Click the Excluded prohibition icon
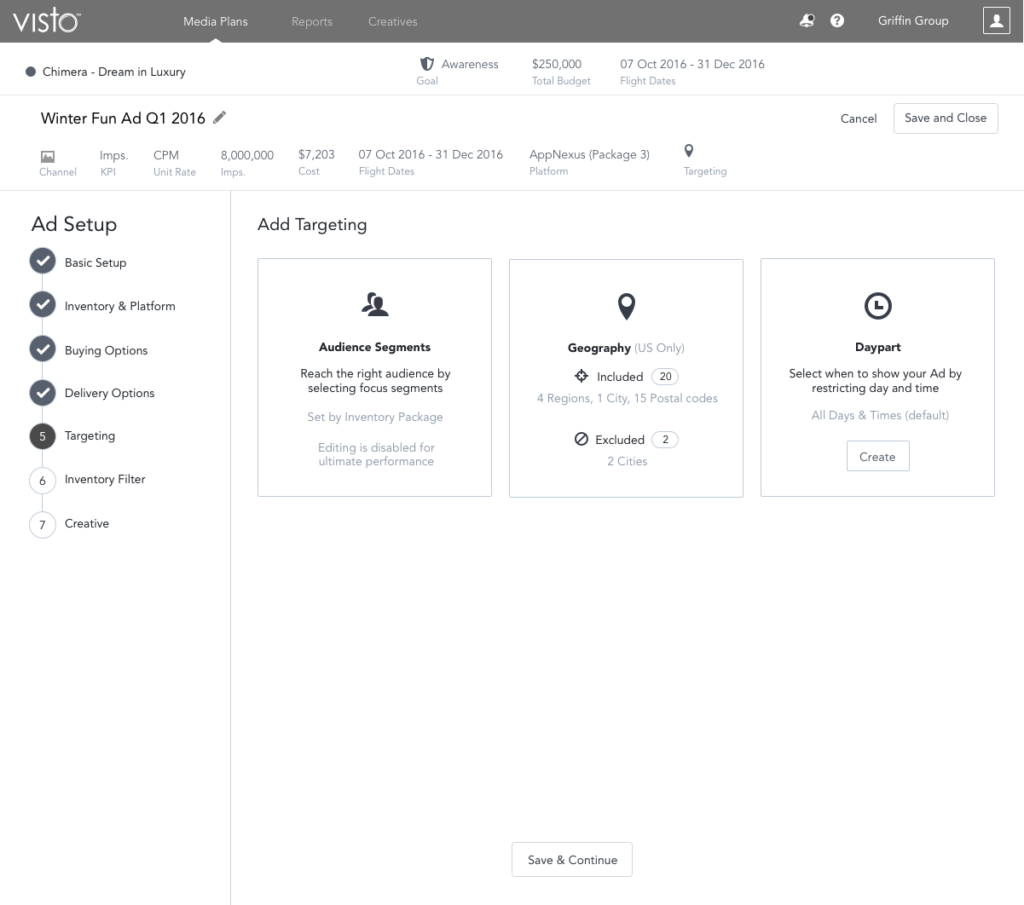 click(581, 439)
